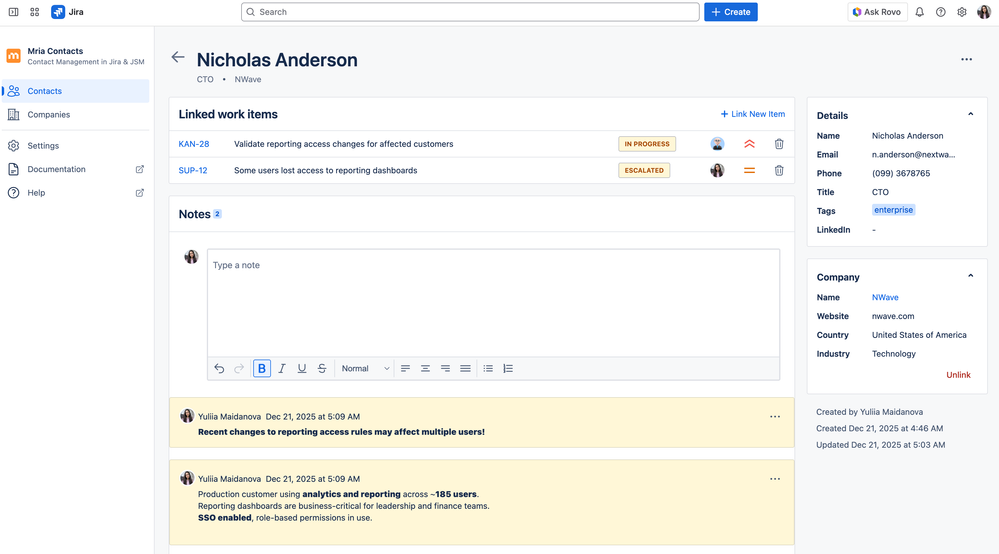The height and width of the screenshot is (554, 999).
Task: Toggle strikethrough formatting
Action: point(322,369)
